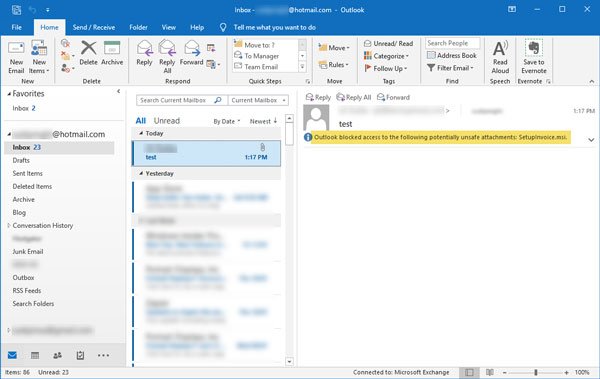
Task: Switch to Mail view in navigation bar
Action: pyautogui.click(x=12, y=355)
